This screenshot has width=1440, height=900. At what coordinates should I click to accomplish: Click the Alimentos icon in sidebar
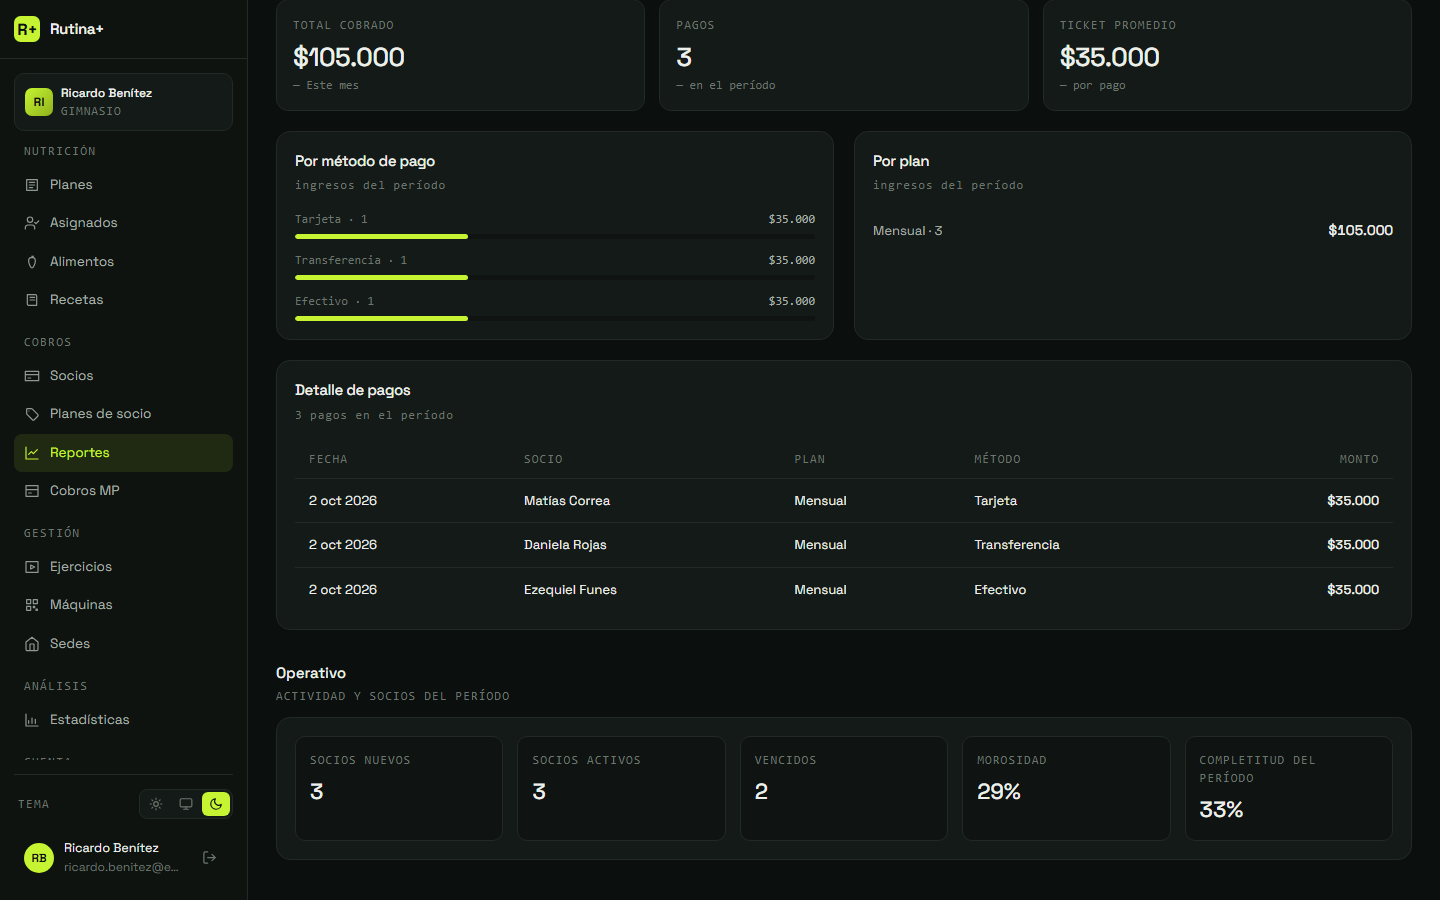tap(32, 262)
